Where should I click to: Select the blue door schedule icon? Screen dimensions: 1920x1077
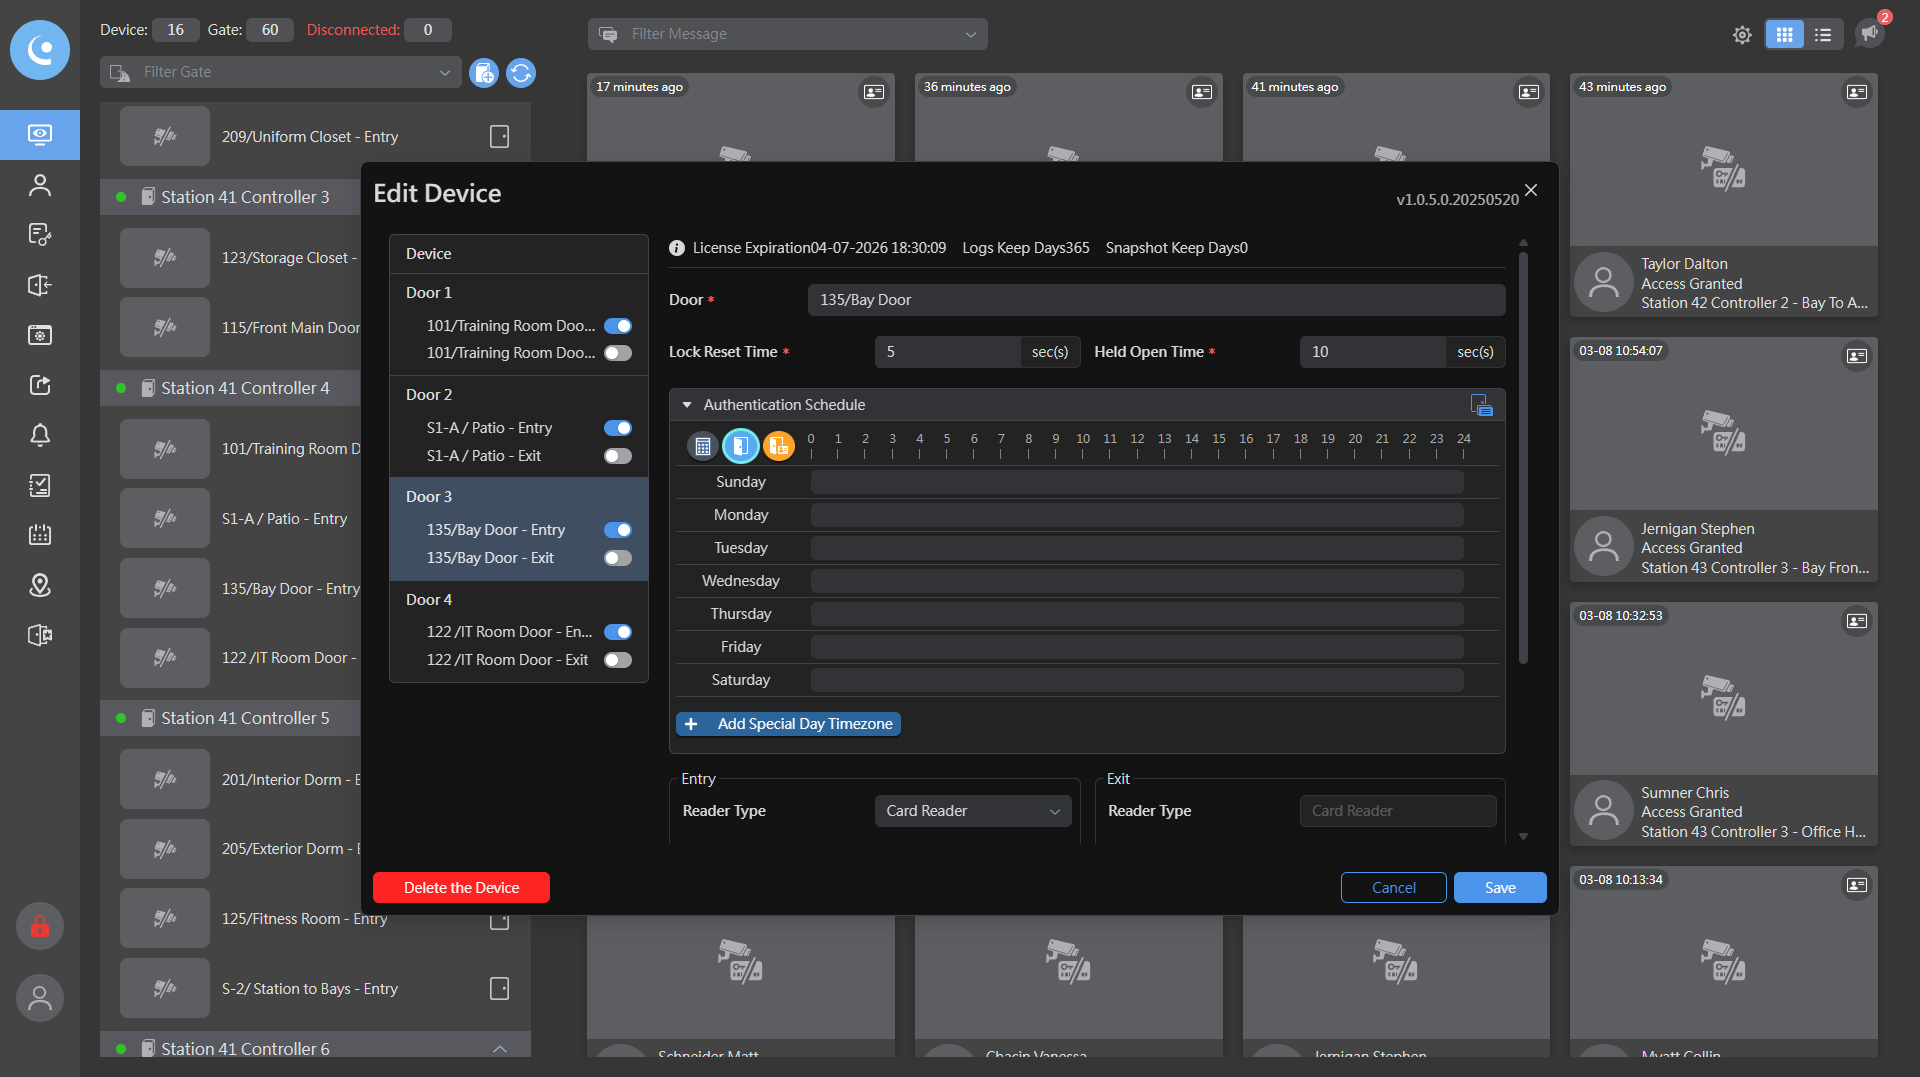click(740, 446)
